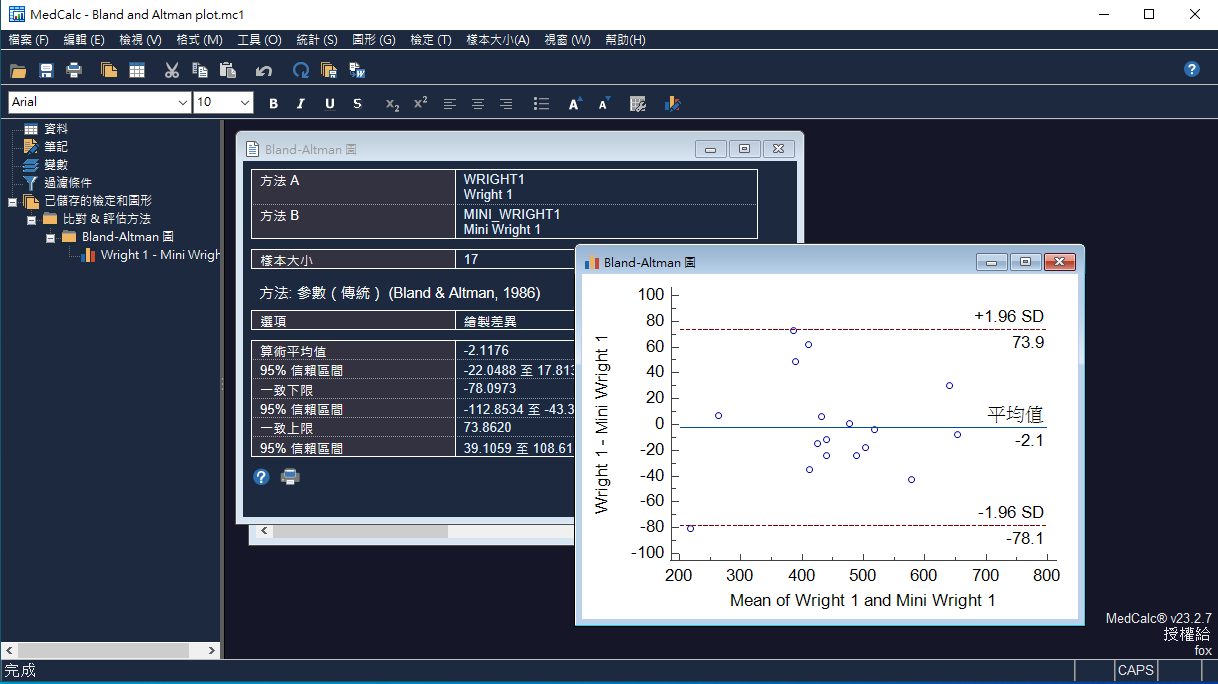This screenshot has height=684, width=1218.
Task: Save the file with the floppy disk icon
Action: [46, 70]
